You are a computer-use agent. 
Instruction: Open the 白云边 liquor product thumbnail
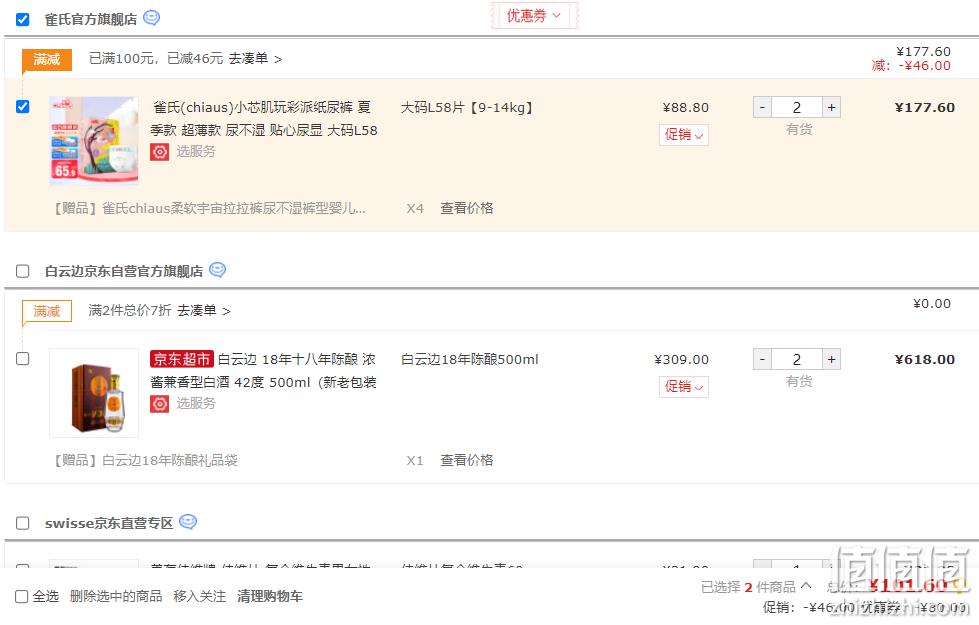94,393
